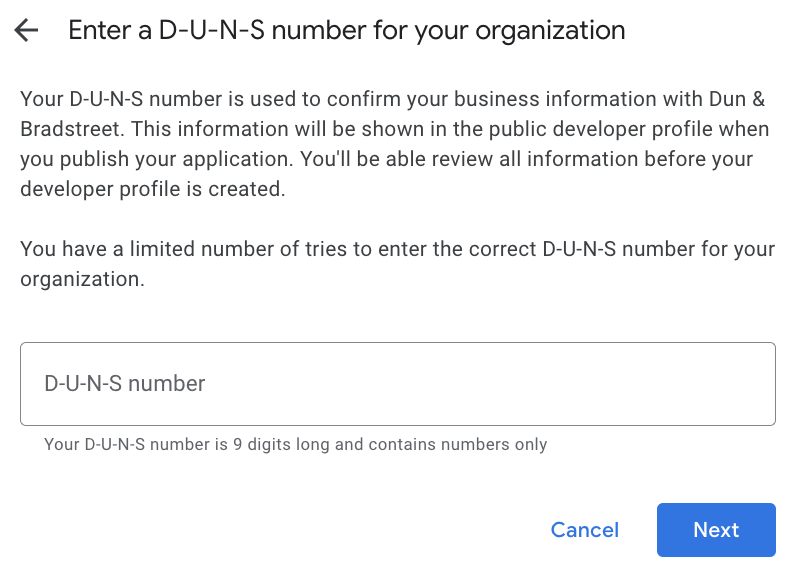Viewport: 802px width, 574px height.
Task: Click inside the outlined text box
Action: (x=398, y=384)
